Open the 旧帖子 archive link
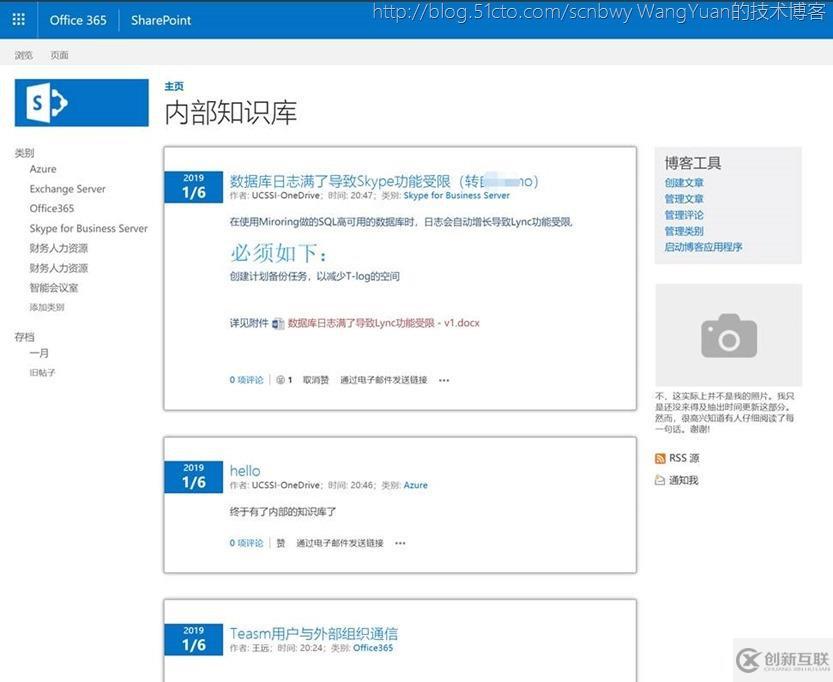 (42, 373)
